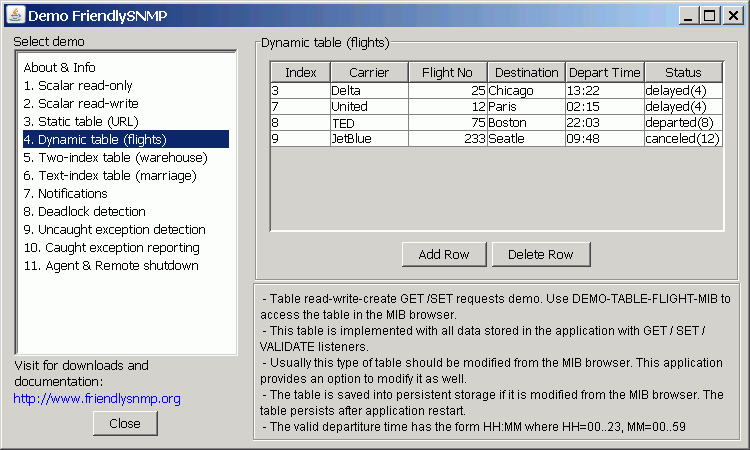Click the canceled(12) status cell
This screenshot has height=450, width=750.
click(683, 138)
